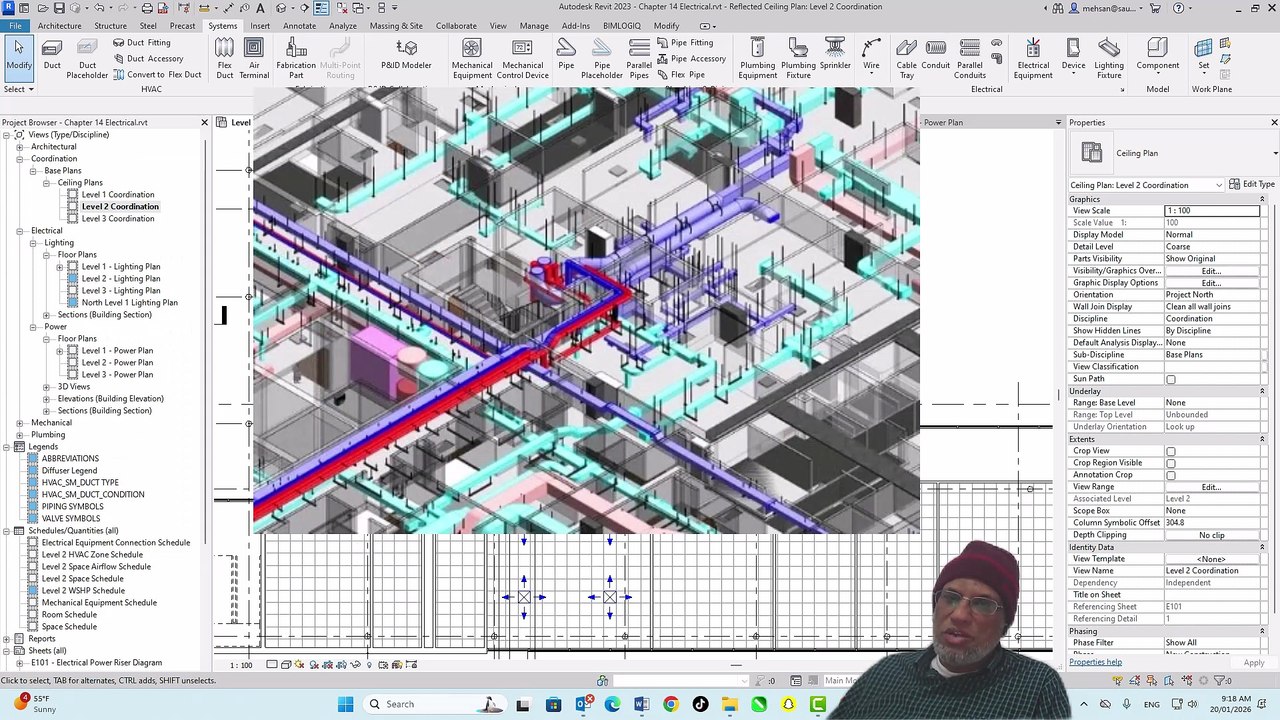Select the Parallel Conduits tool
Image resolution: width=1280 pixels, height=720 pixels.
tap(970, 59)
